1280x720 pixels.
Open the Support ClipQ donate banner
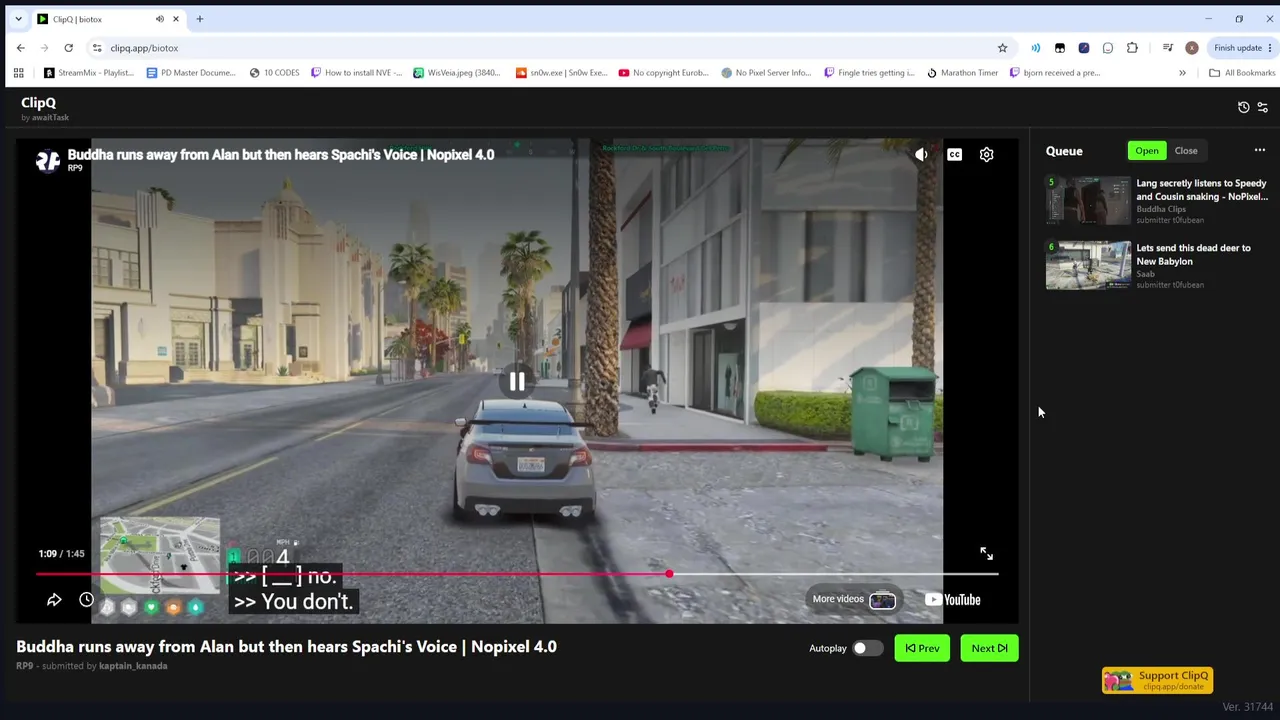coord(1157,680)
